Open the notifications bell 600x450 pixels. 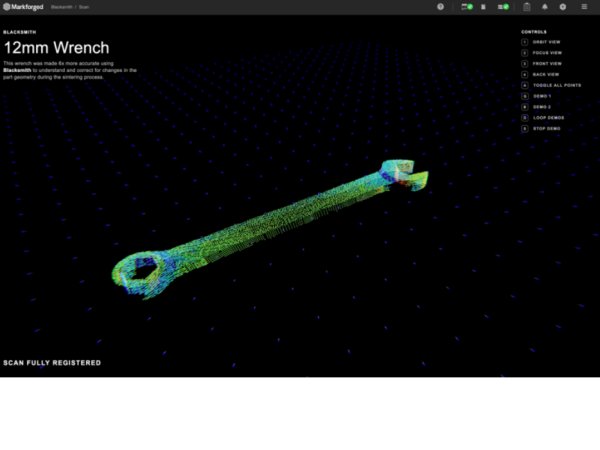pos(545,7)
